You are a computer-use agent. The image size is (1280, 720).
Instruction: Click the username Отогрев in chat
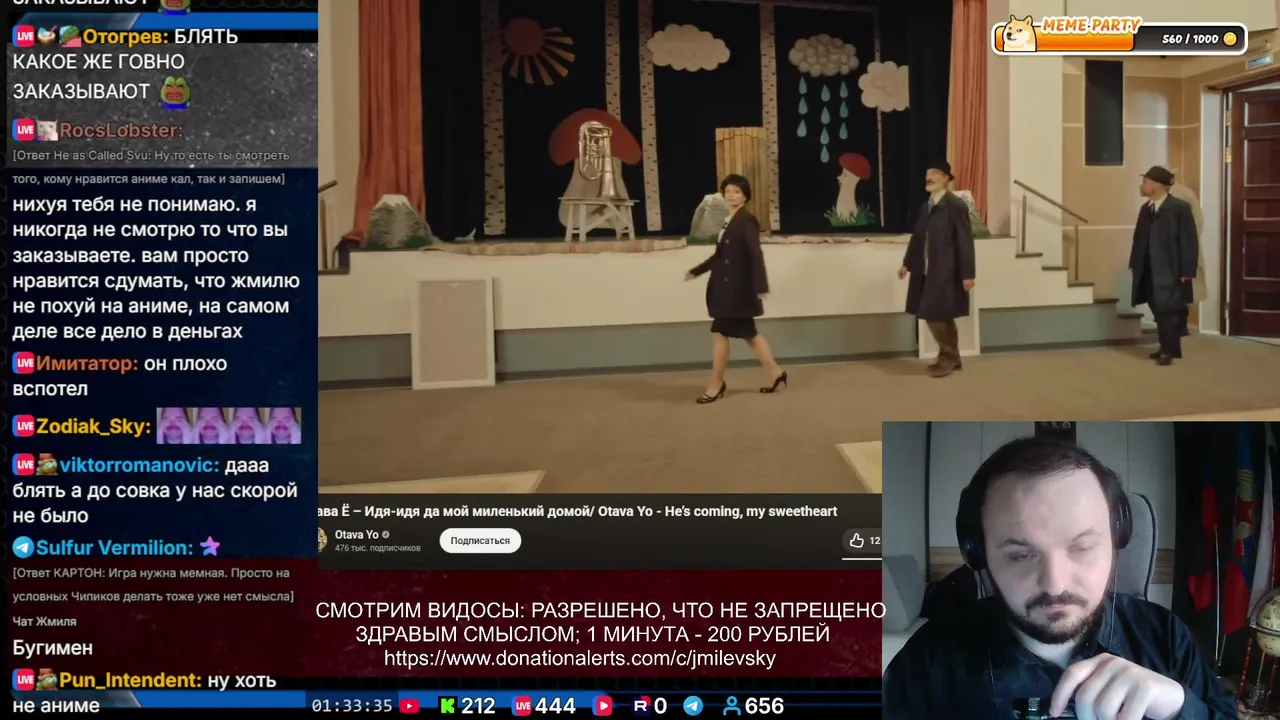pos(126,36)
